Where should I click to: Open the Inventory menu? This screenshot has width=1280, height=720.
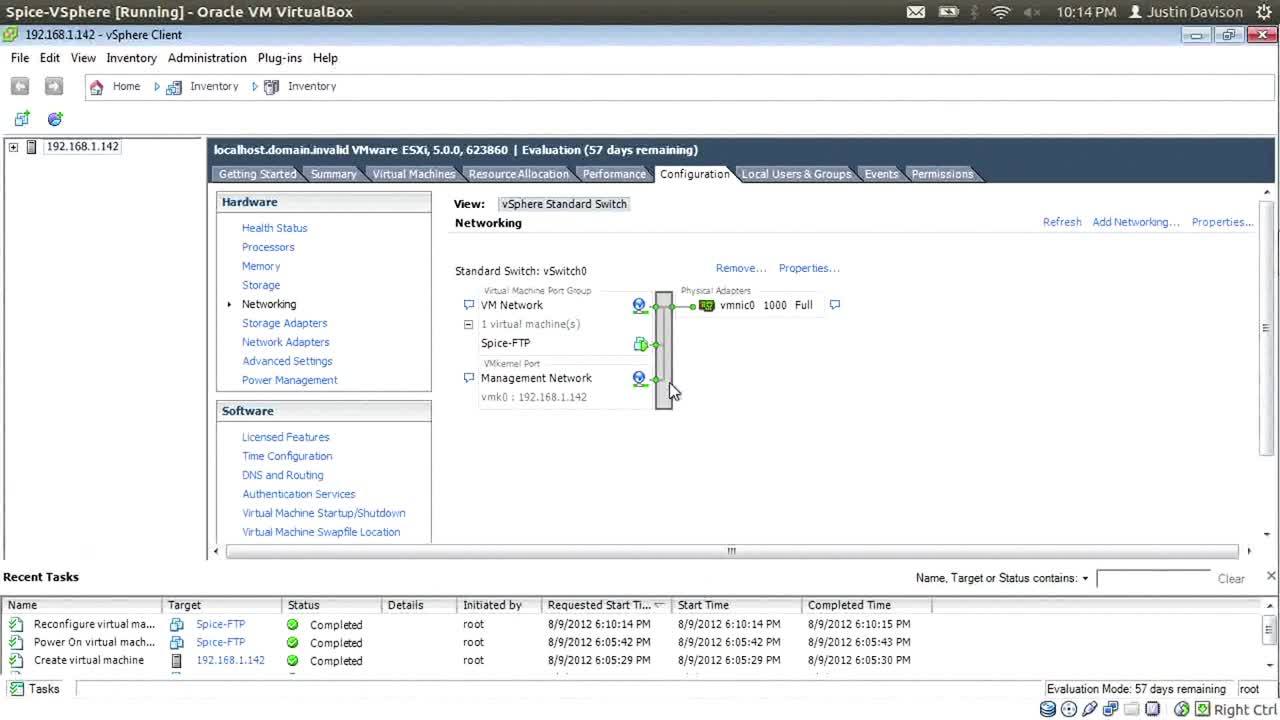pyautogui.click(x=131, y=58)
